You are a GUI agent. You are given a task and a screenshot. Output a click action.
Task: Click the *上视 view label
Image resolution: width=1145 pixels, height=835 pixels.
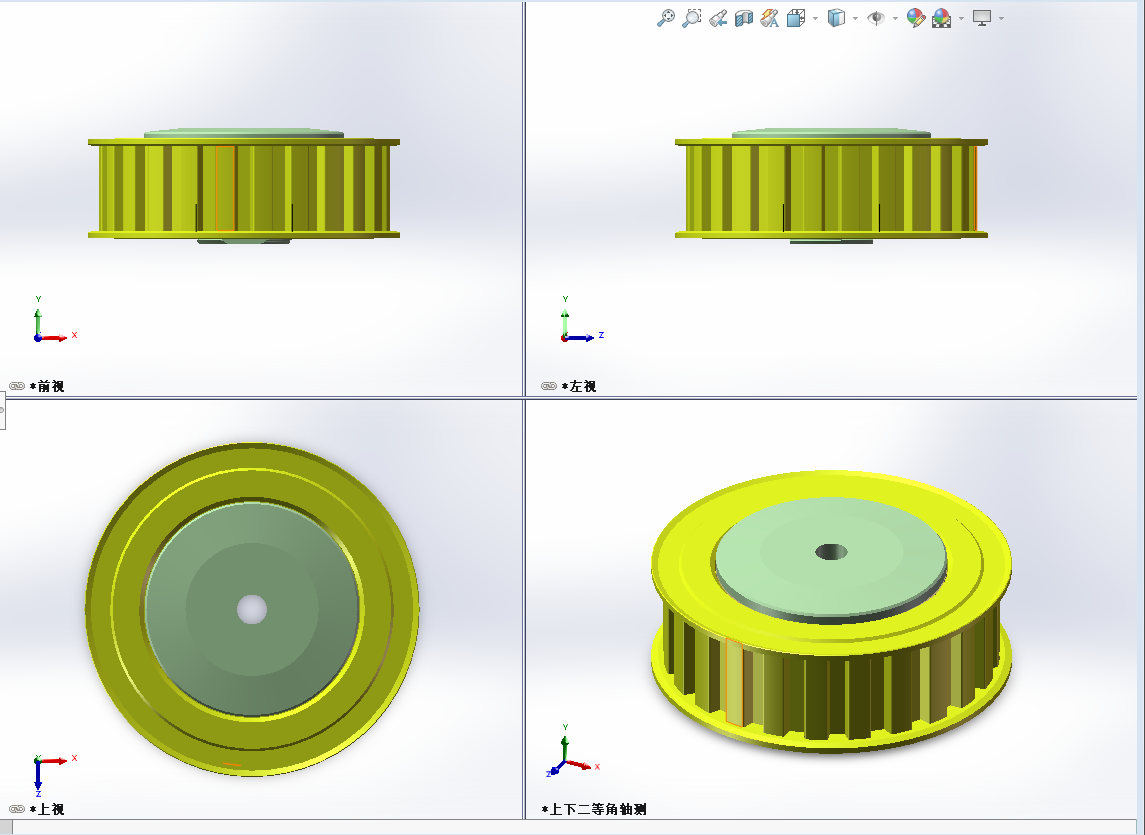(x=47, y=809)
